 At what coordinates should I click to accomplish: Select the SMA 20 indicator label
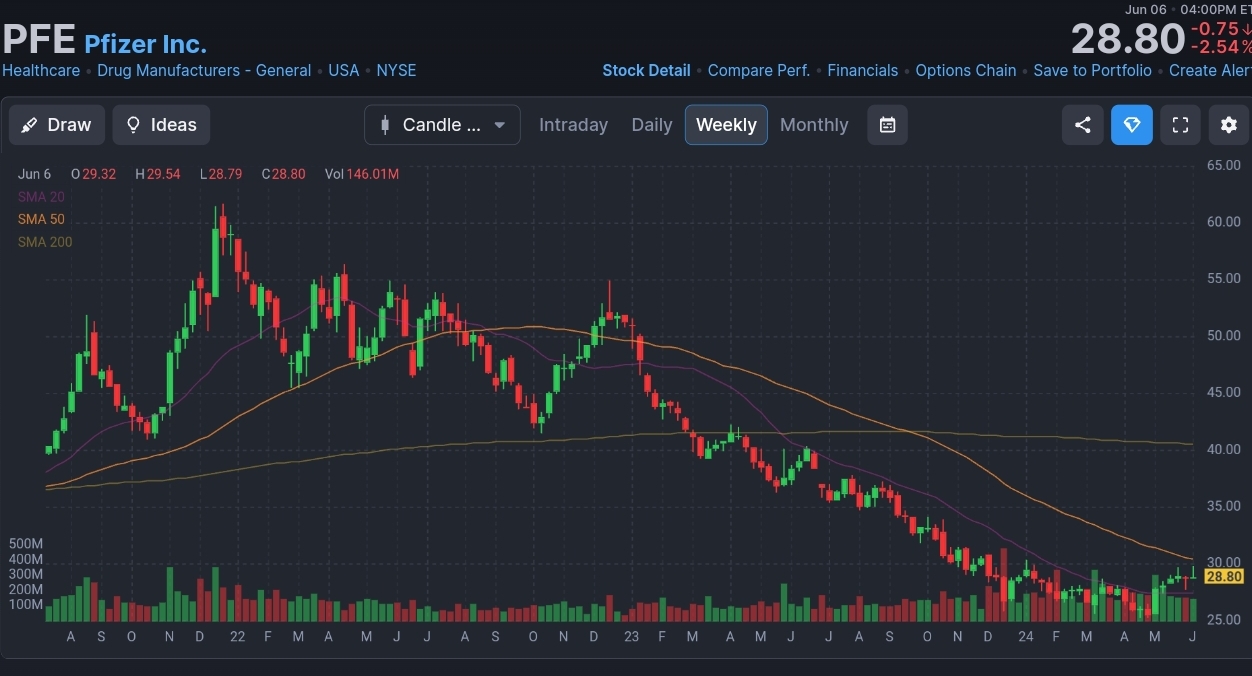click(41, 197)
